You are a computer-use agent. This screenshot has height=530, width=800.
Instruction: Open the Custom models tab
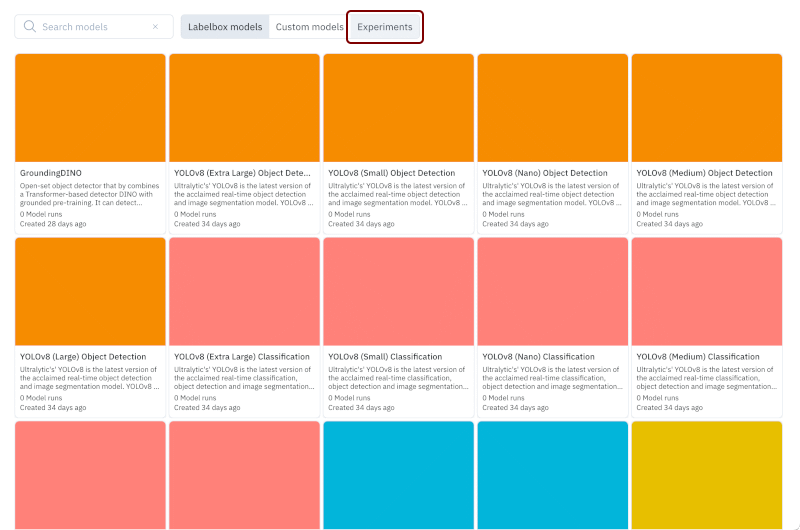click(309, 27)
